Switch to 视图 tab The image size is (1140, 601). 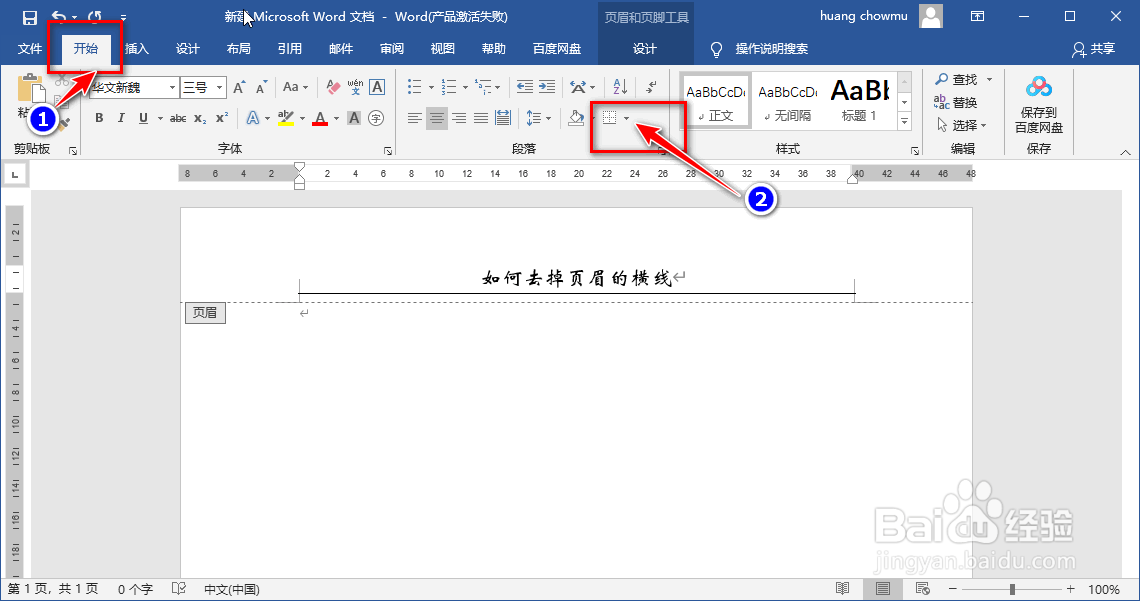(443, 49)
